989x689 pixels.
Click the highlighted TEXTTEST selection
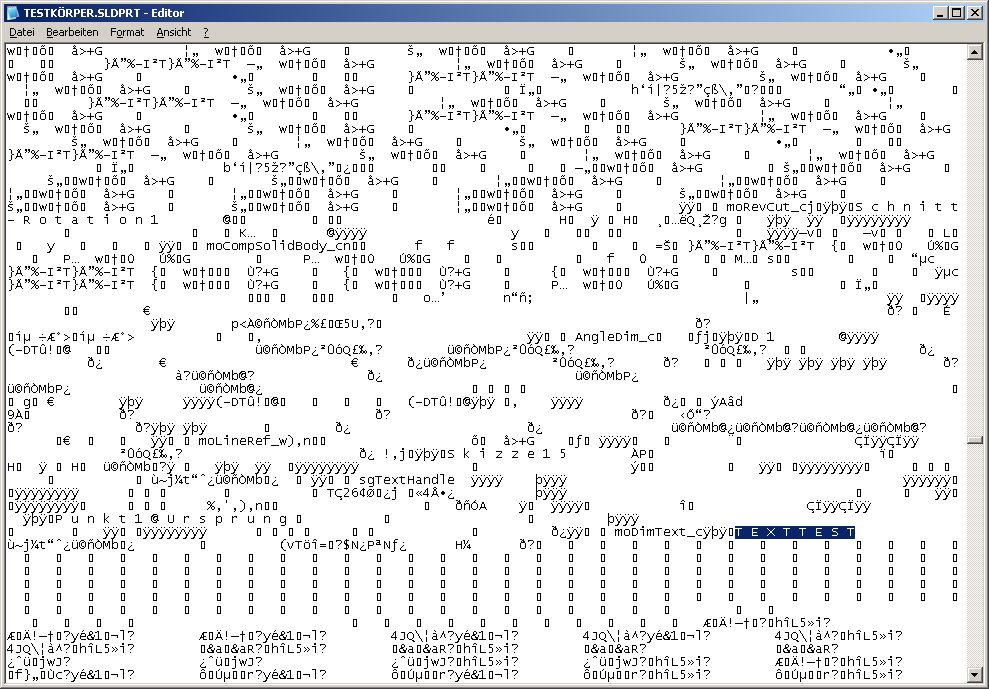[x=795, y=532]
